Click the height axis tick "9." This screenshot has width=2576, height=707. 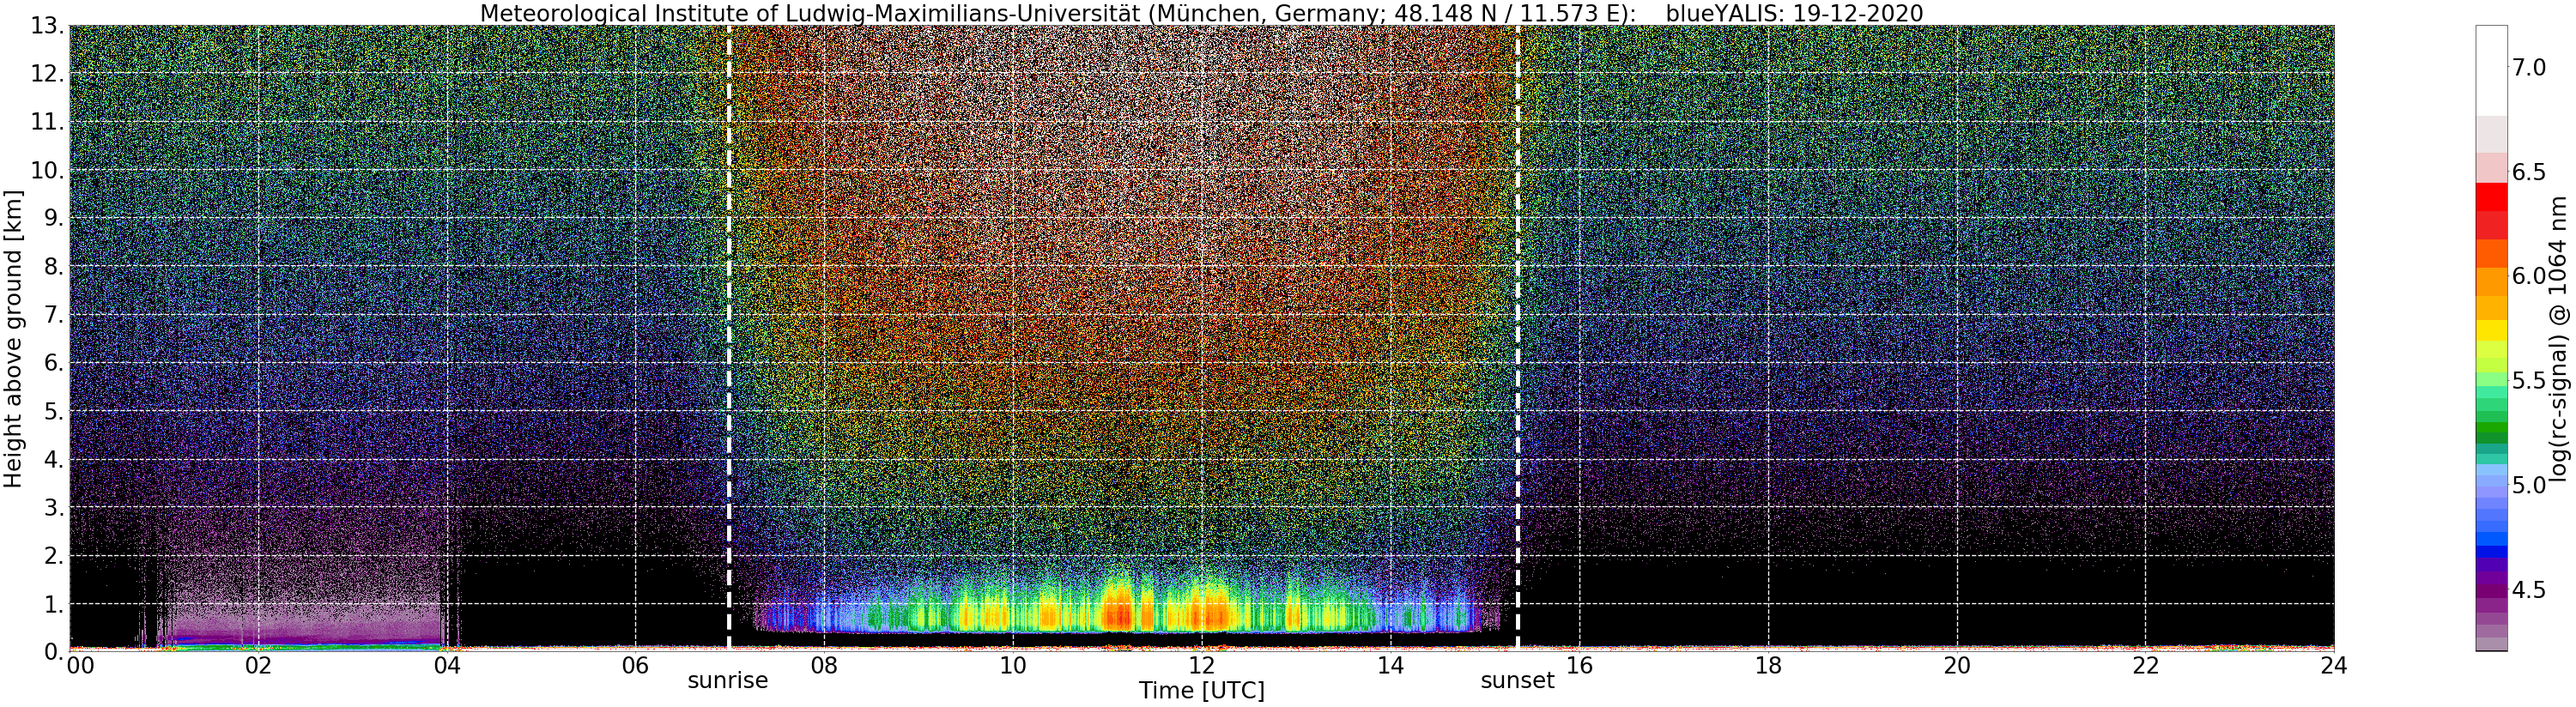[x=53, y=219]
